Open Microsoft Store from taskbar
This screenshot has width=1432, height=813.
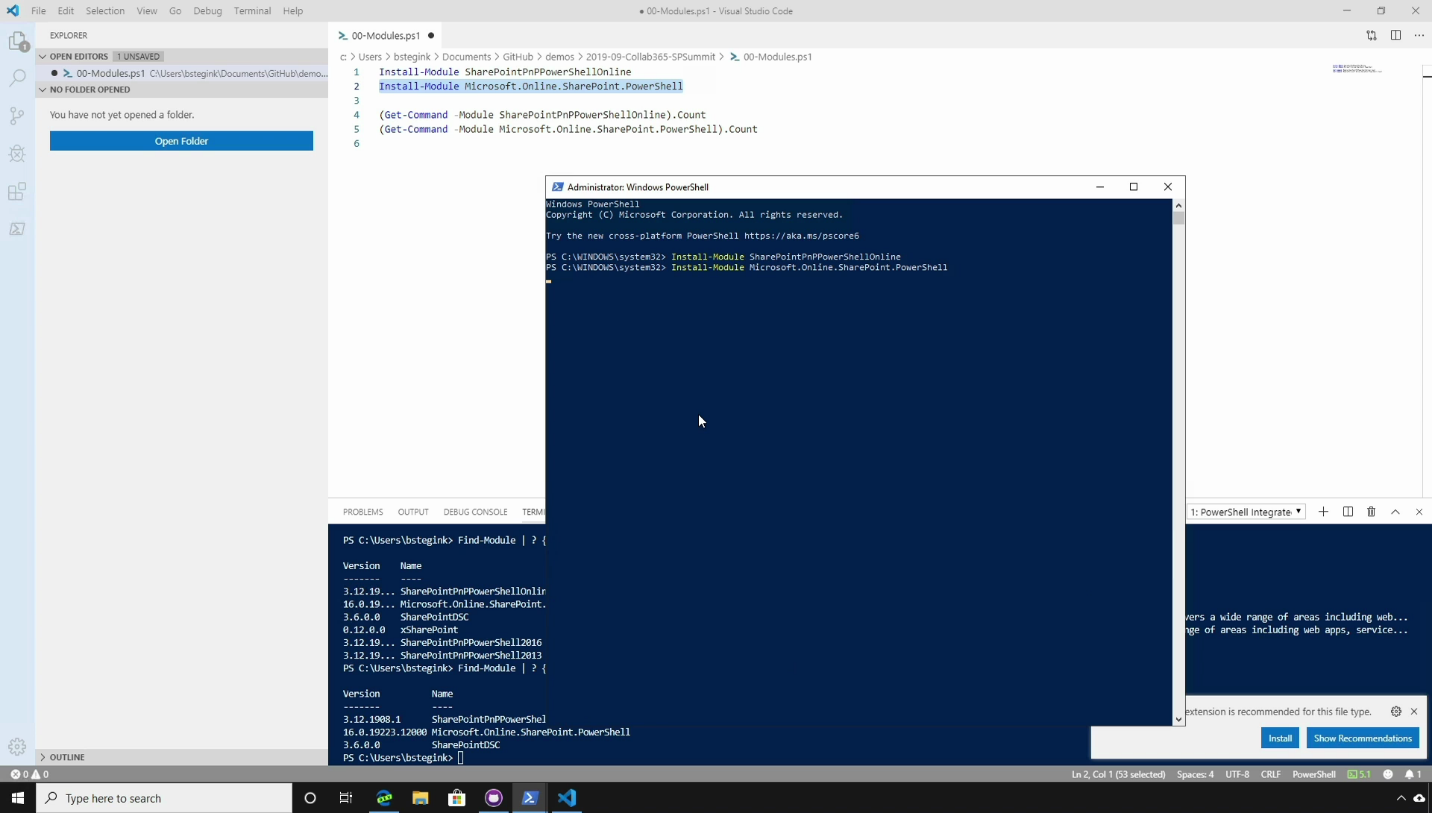[457, 798]
